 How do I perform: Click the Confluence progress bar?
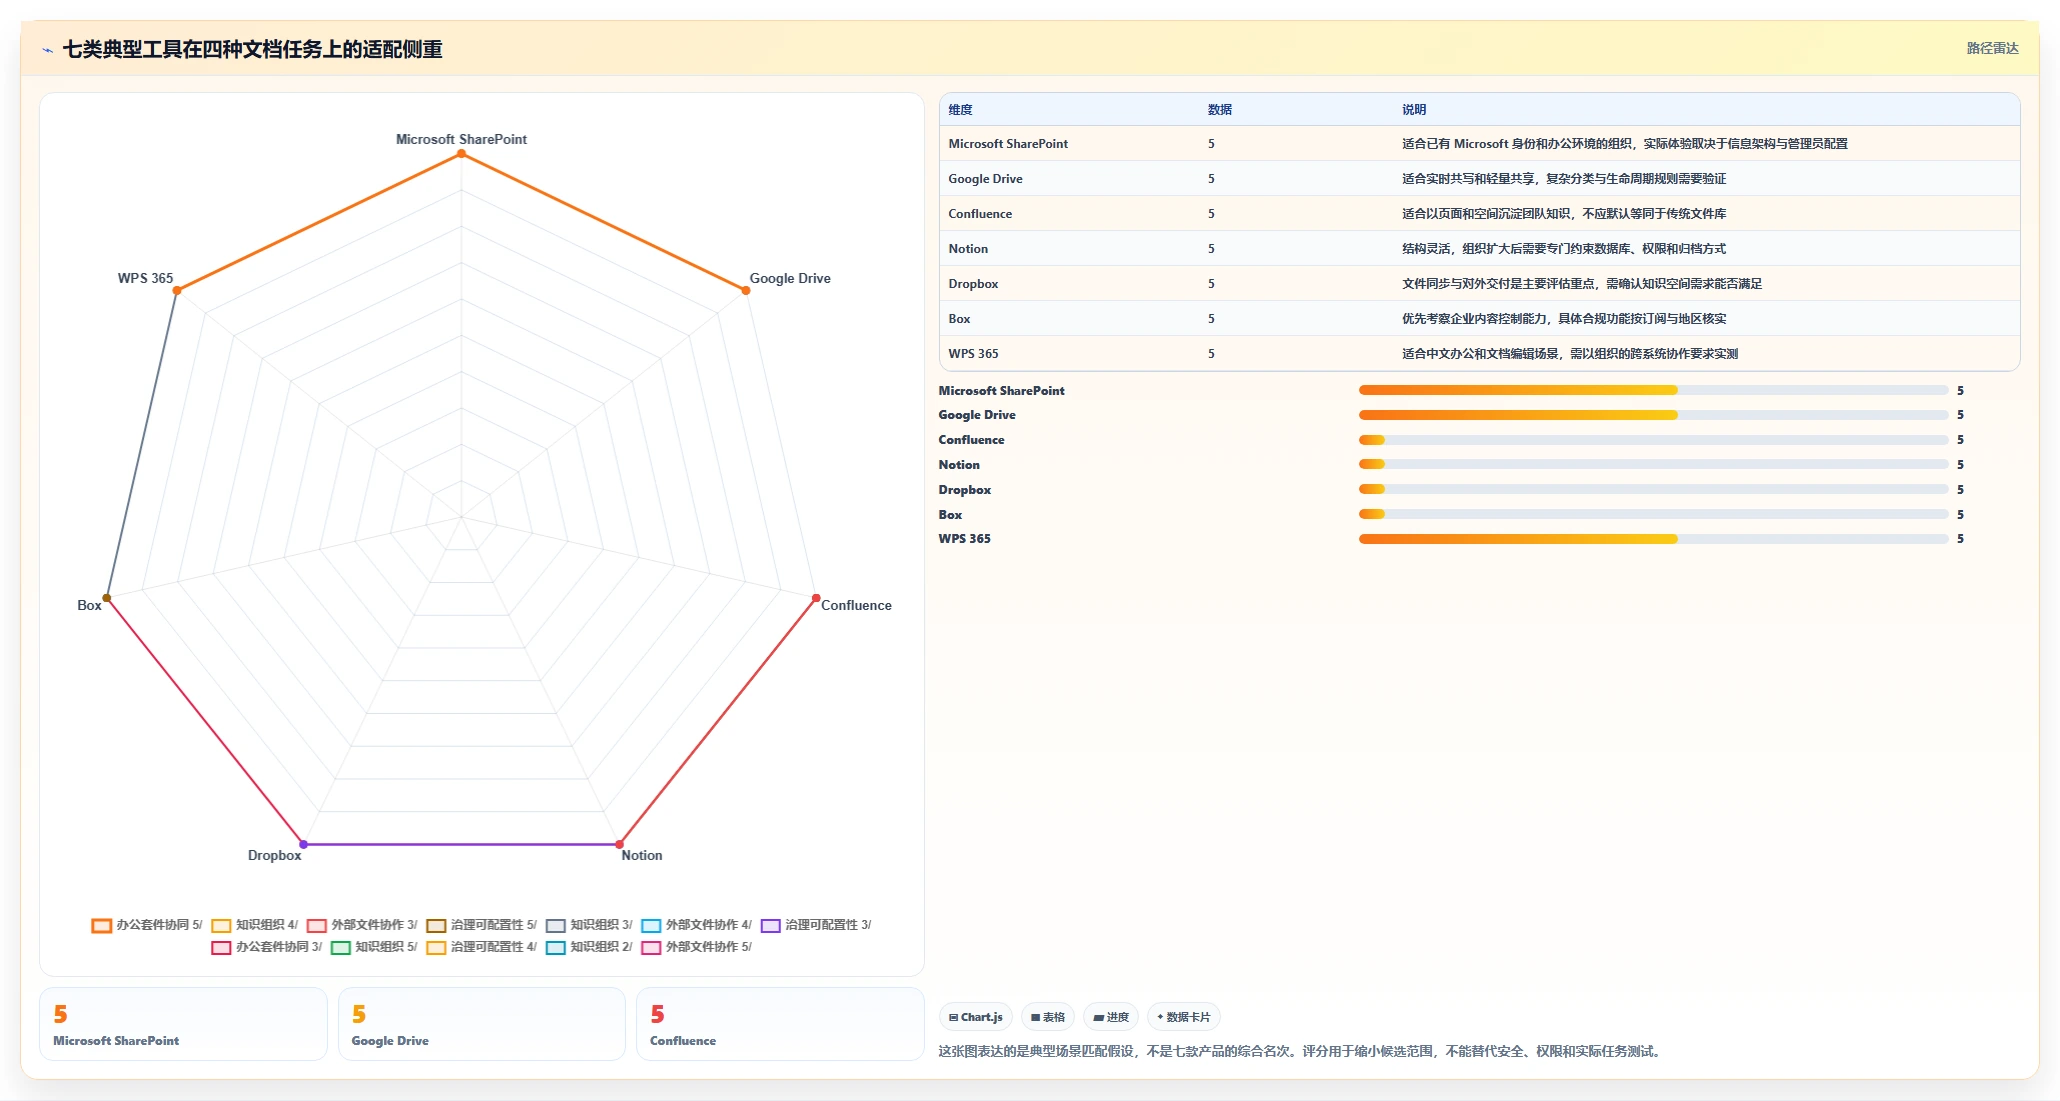pyautogui.click(x=1653, y=440)
